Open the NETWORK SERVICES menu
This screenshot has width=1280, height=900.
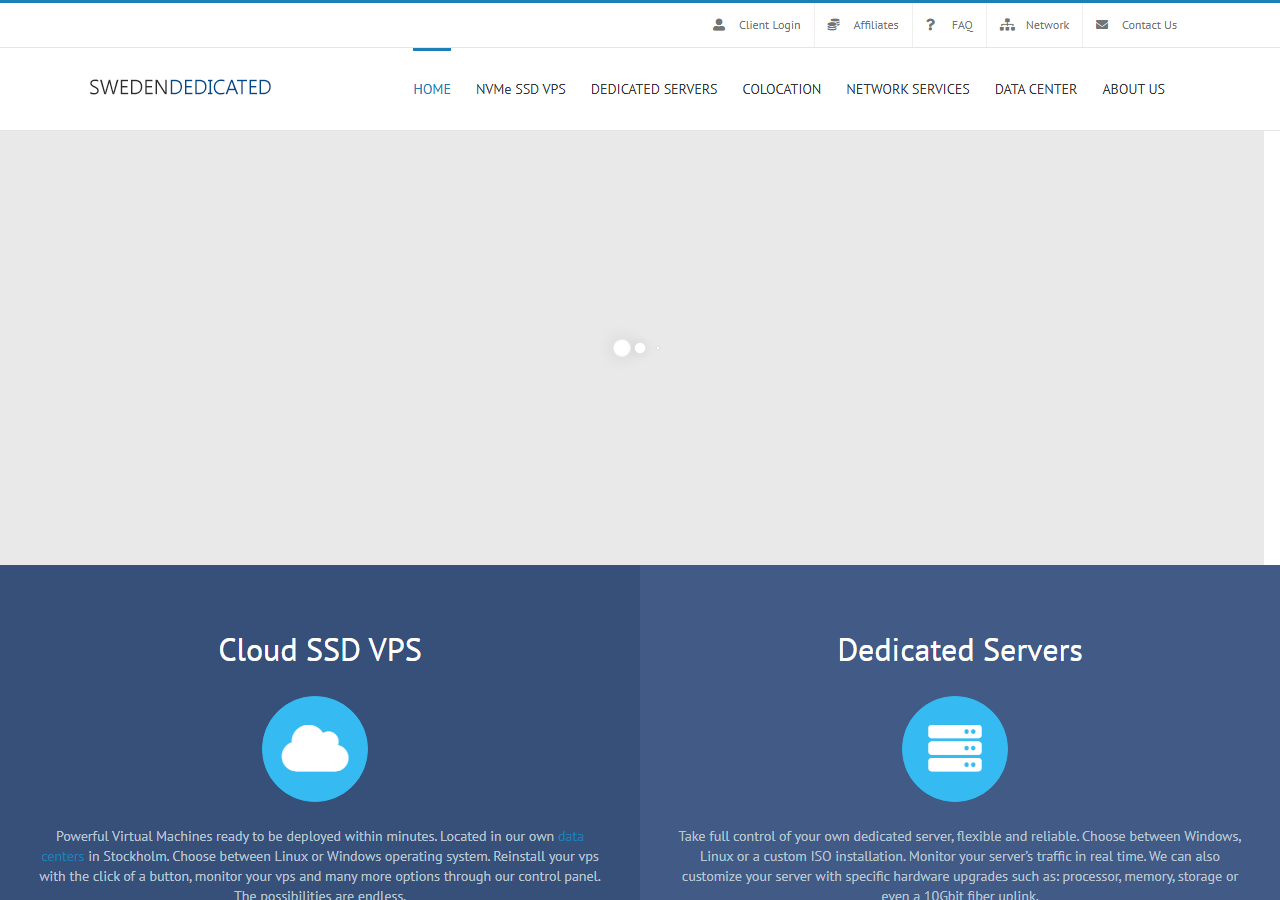pyautogui.click(x=908, y=89)
